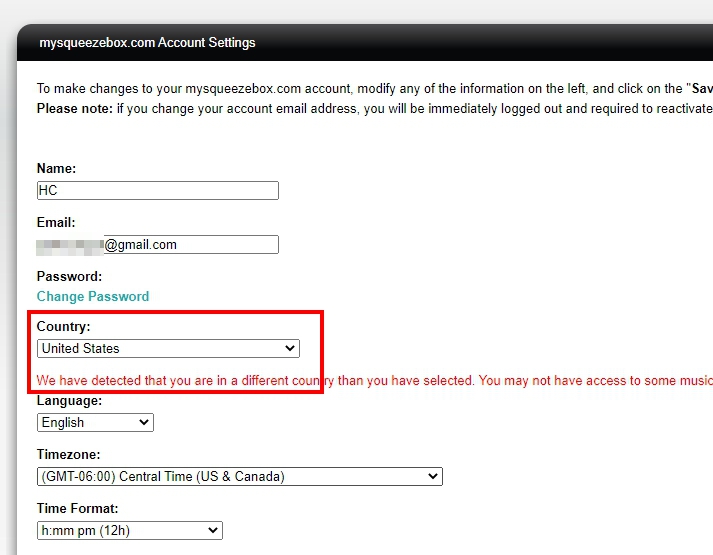
Task: Open the Language dropdown set to English
Action: click(x=95, y=422)
